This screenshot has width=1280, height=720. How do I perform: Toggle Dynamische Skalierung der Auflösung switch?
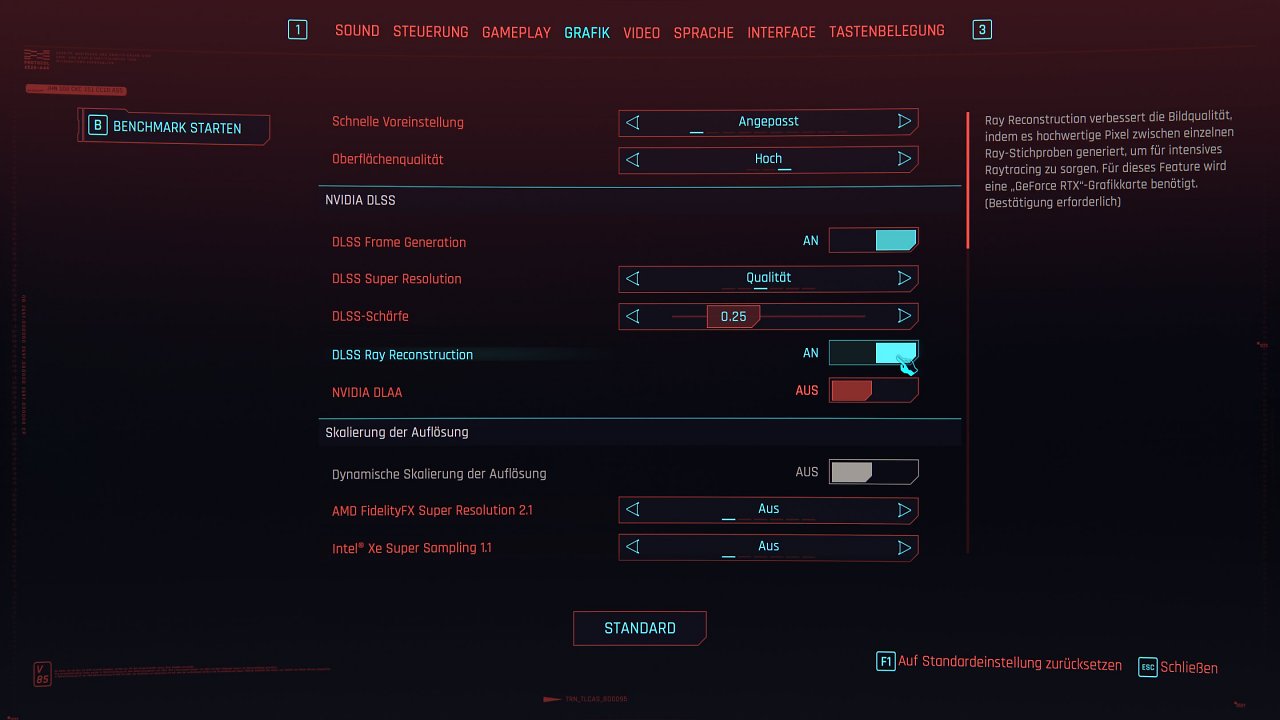(873, 472)
